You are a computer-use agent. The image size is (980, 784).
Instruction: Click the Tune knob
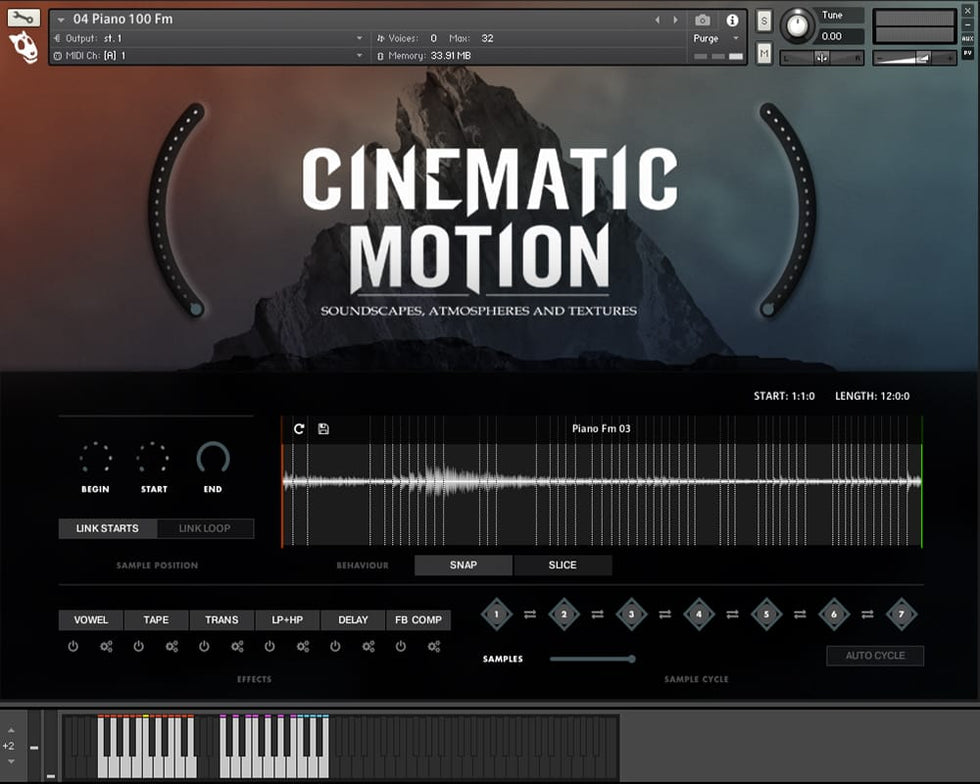(x=797, y=26)
